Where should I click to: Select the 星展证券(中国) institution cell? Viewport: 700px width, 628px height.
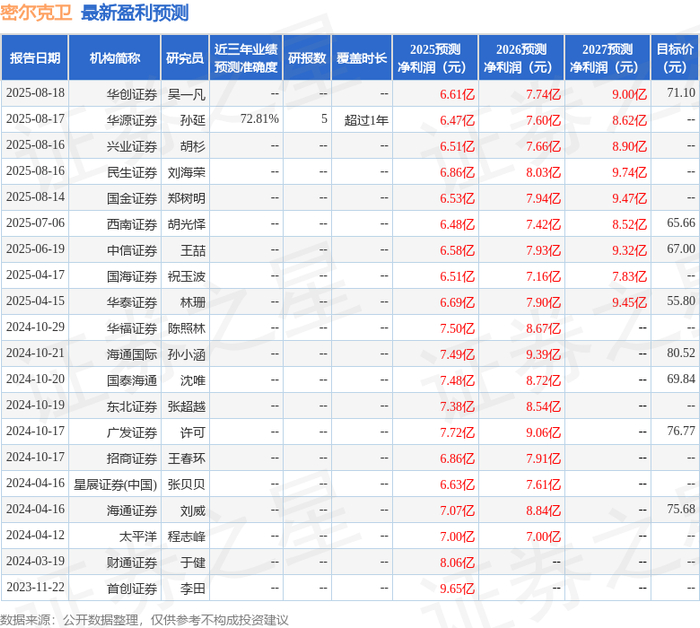click(115, 484)
